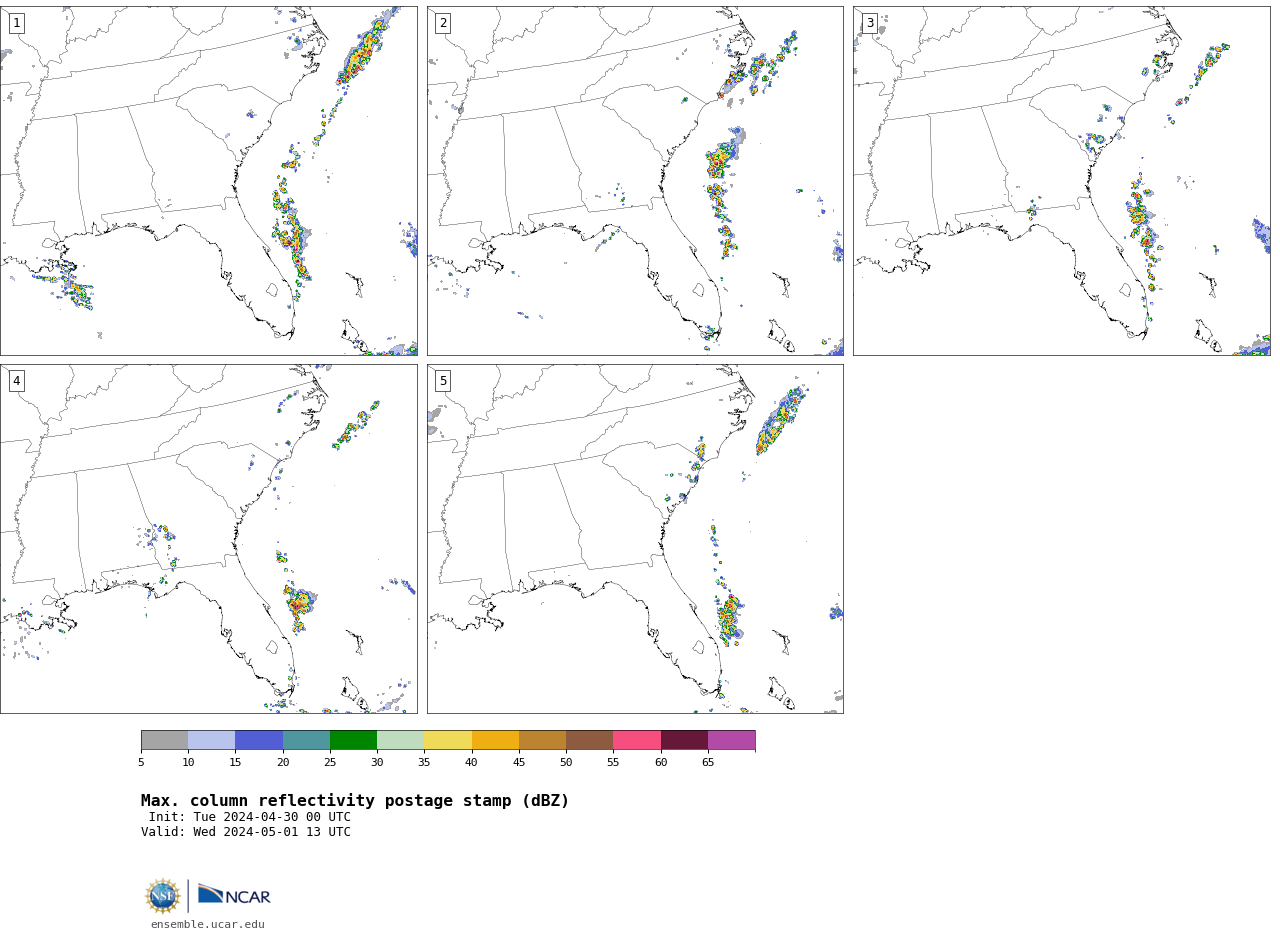
Task: Click the teal 20-25 dBZ swatch
Action: pos(306,740)
